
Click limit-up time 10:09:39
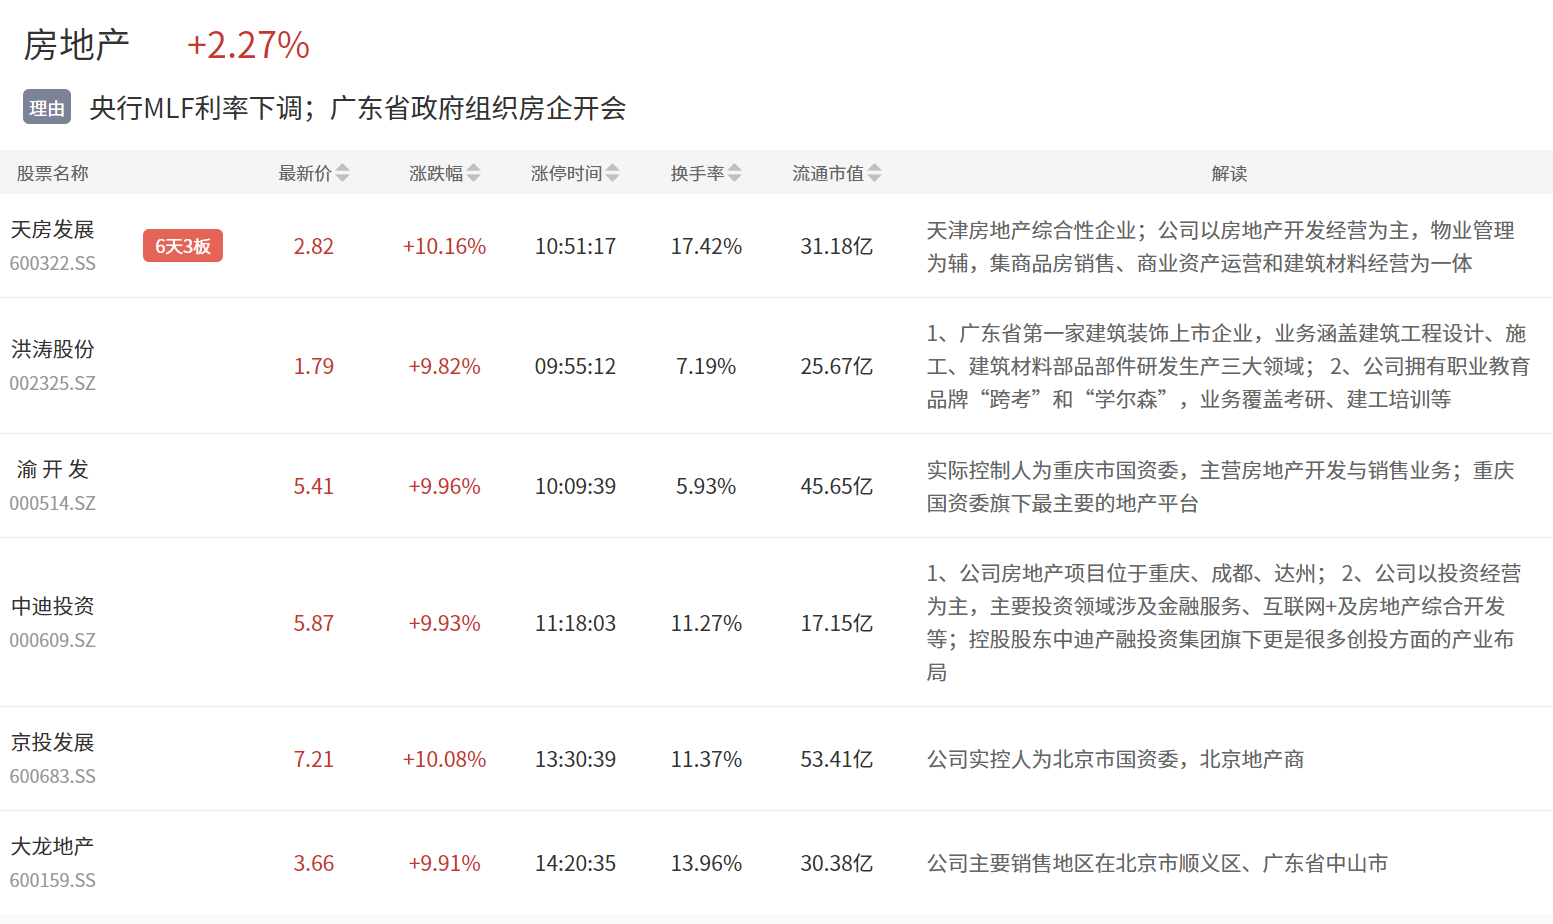(x=575, y=486)
